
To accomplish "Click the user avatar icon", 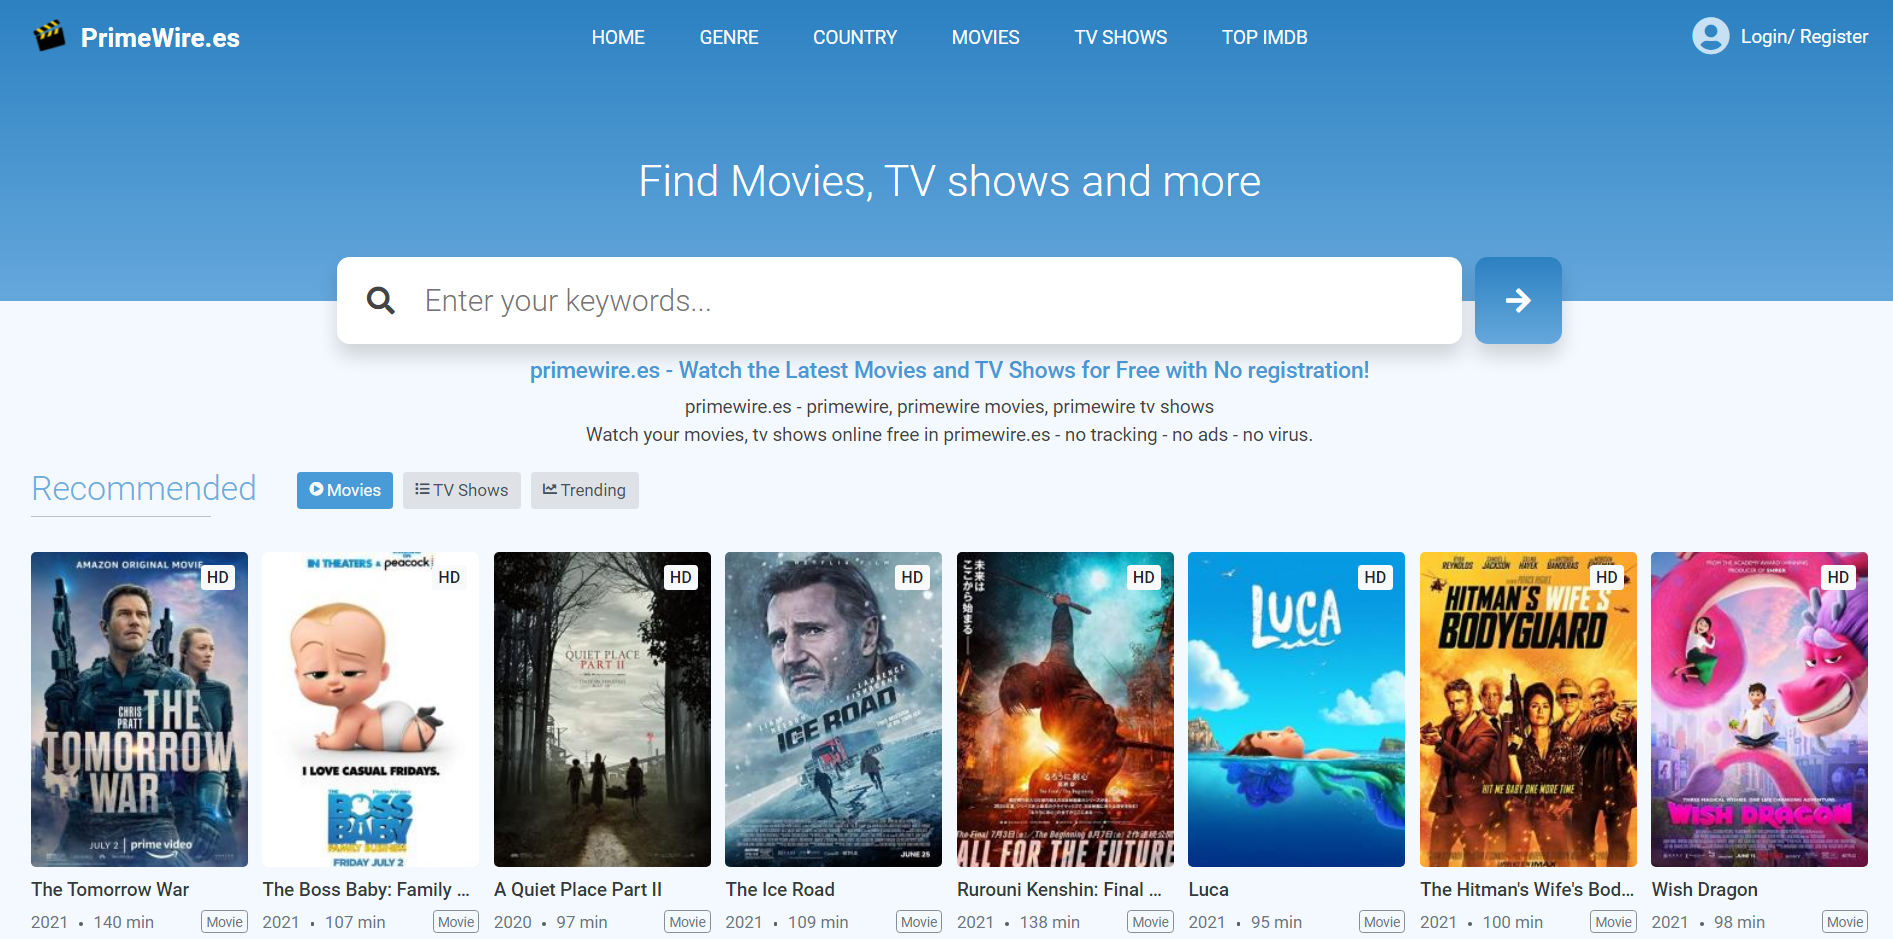I will pyautogui.click(x=1710, y=36).
